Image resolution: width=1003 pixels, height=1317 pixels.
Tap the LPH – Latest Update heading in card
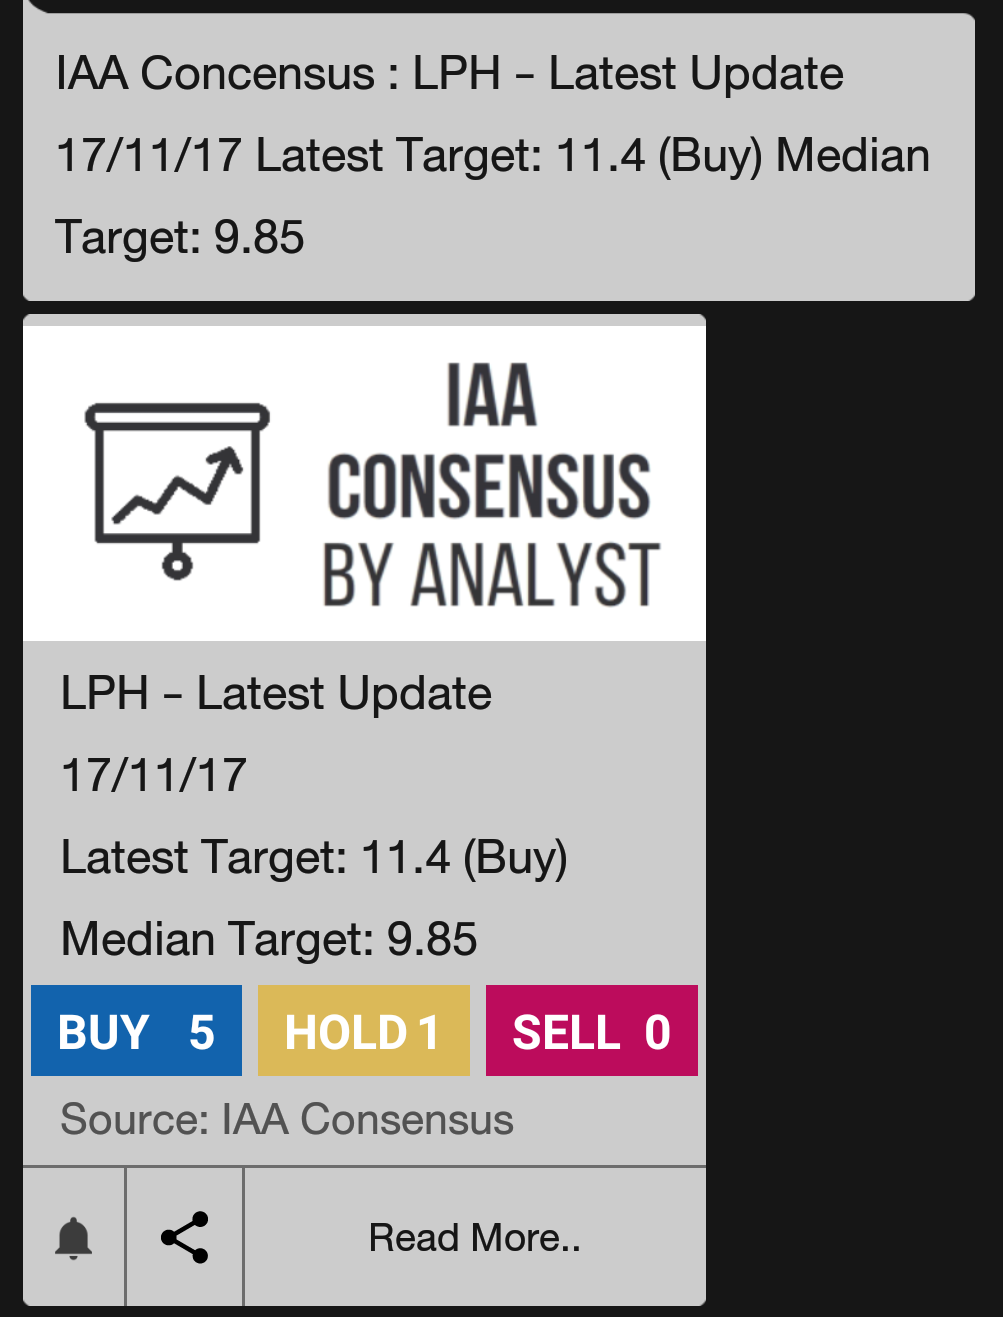276,693
